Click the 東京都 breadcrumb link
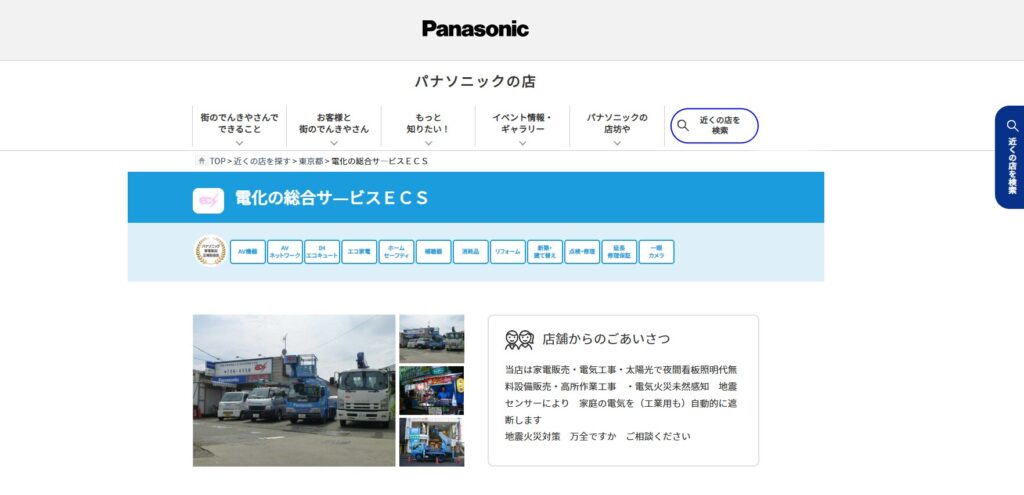 [310, 161]
